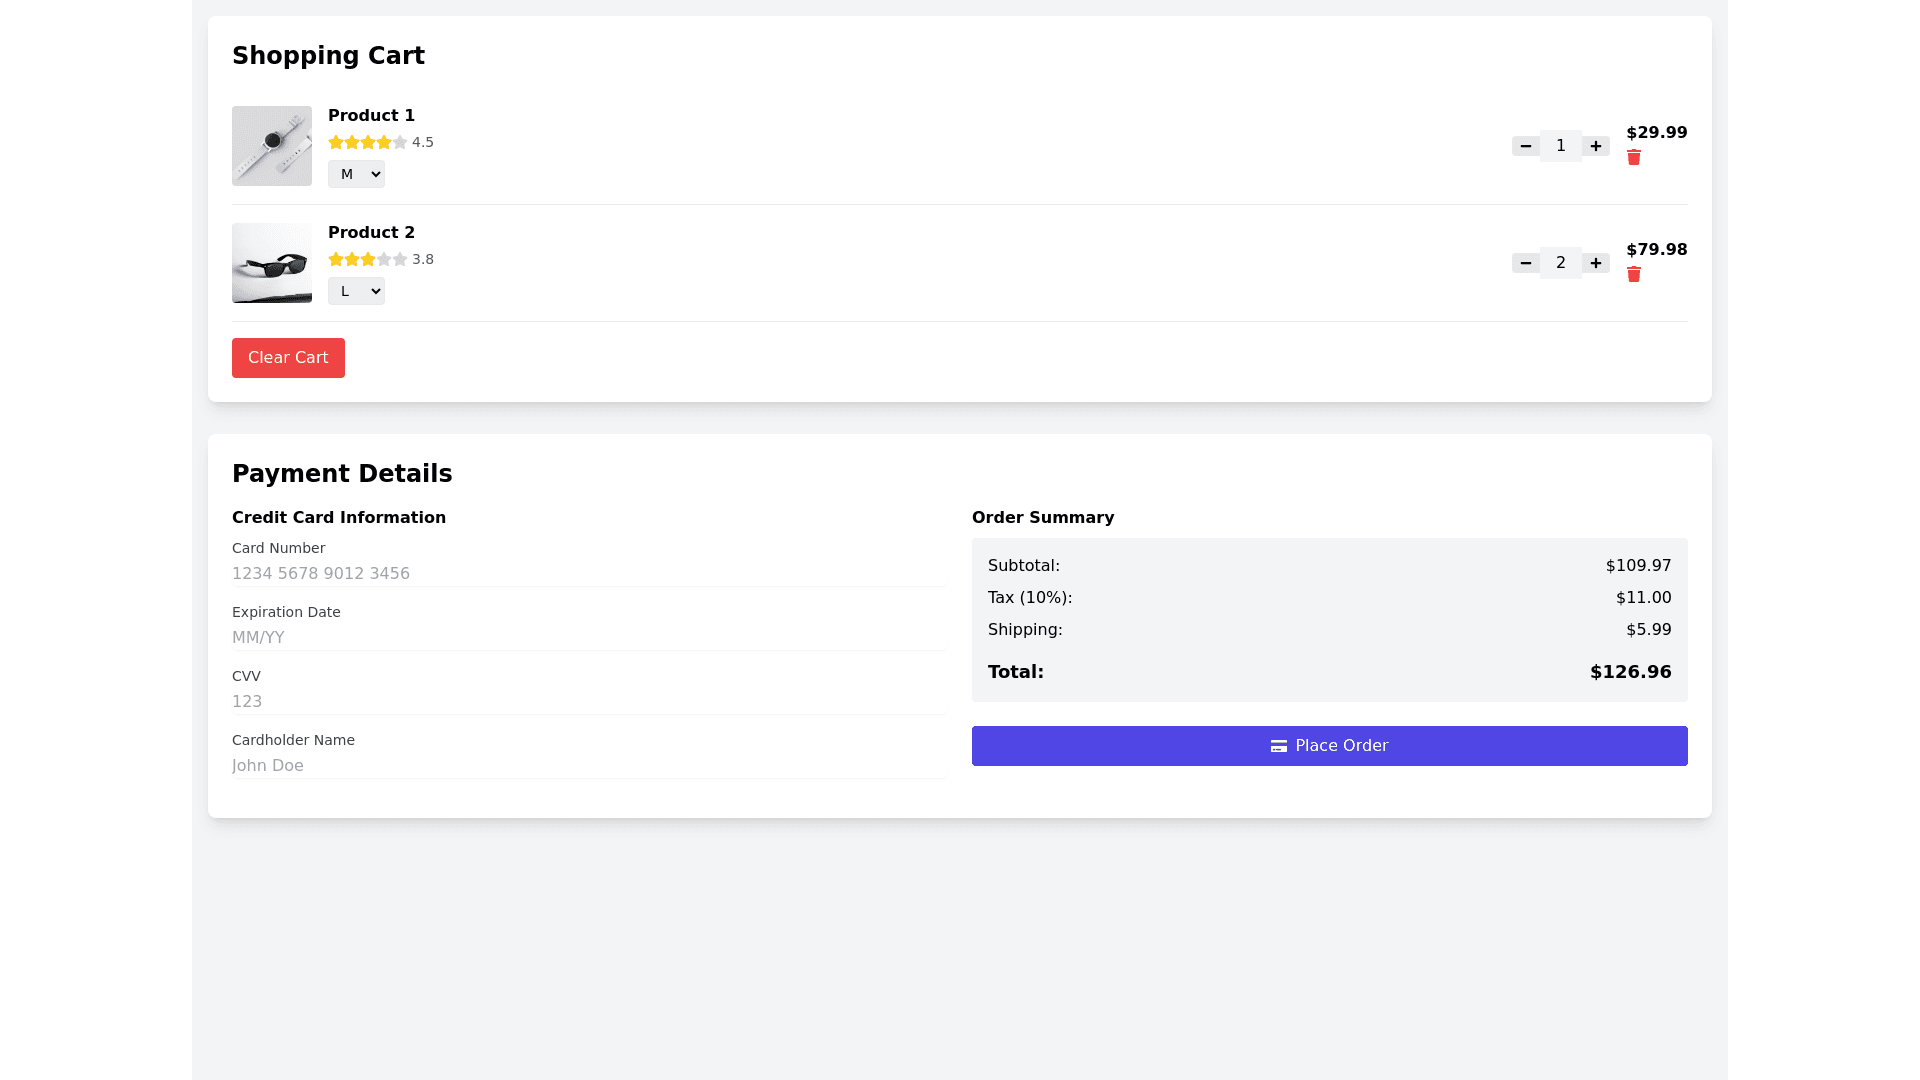Click Product 1 star rating
The height and width of the screenshot is (1080, 1920).
pyautogui.click(x=368, y=143)
